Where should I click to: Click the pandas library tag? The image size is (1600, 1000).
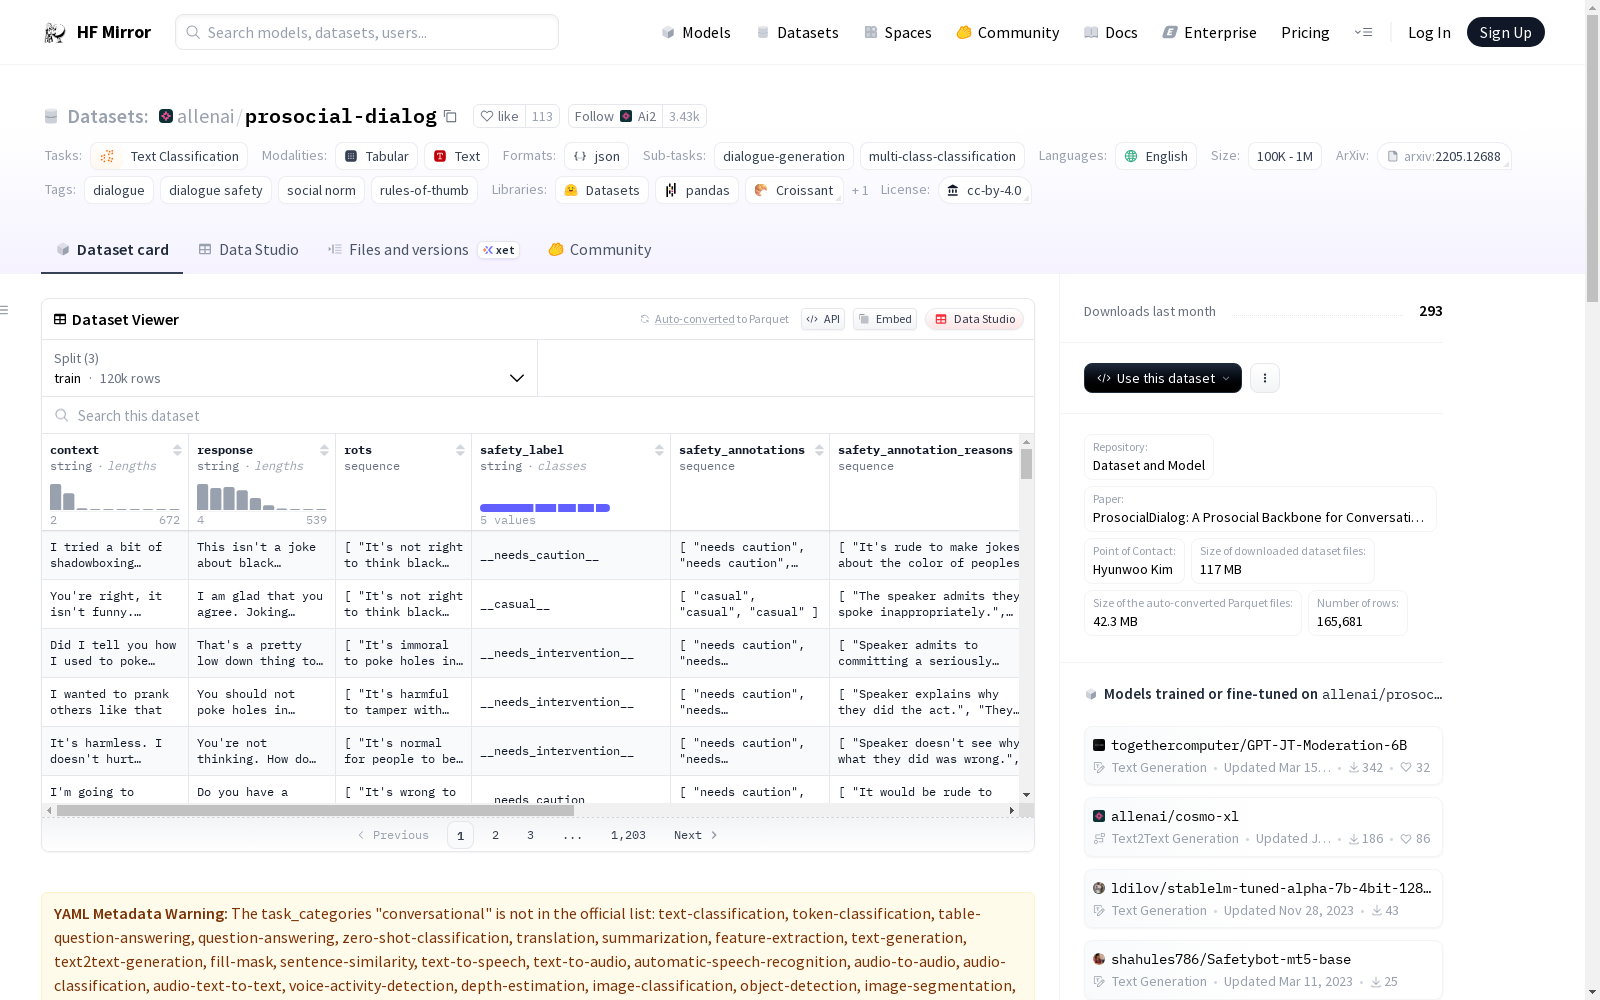pyautogui.click(x=697, y=190)
